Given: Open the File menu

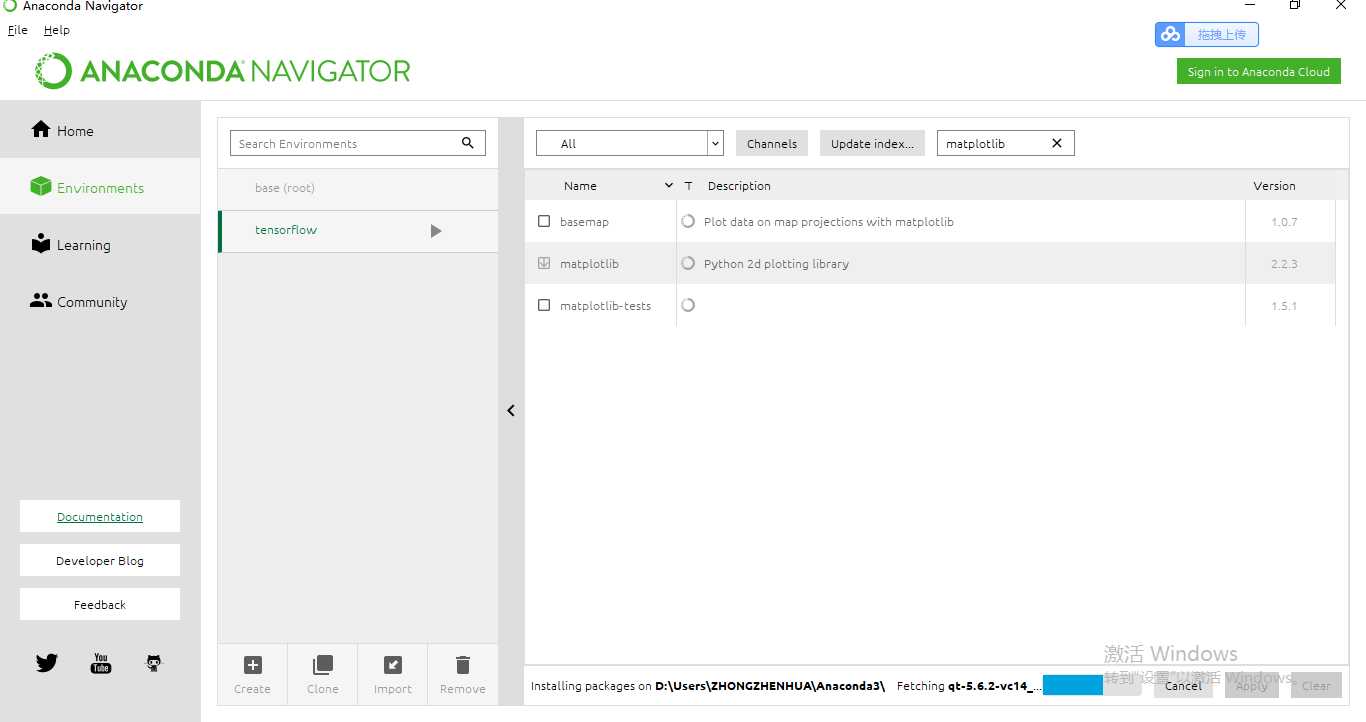Looking at the screenshot, I should click(x=18, y=30).
